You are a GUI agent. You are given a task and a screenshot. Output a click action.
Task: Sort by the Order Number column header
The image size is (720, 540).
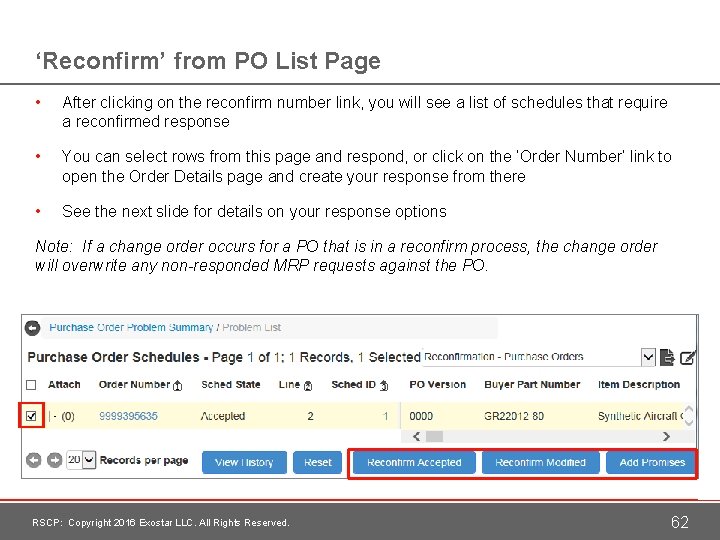click(x=134, y=384)
